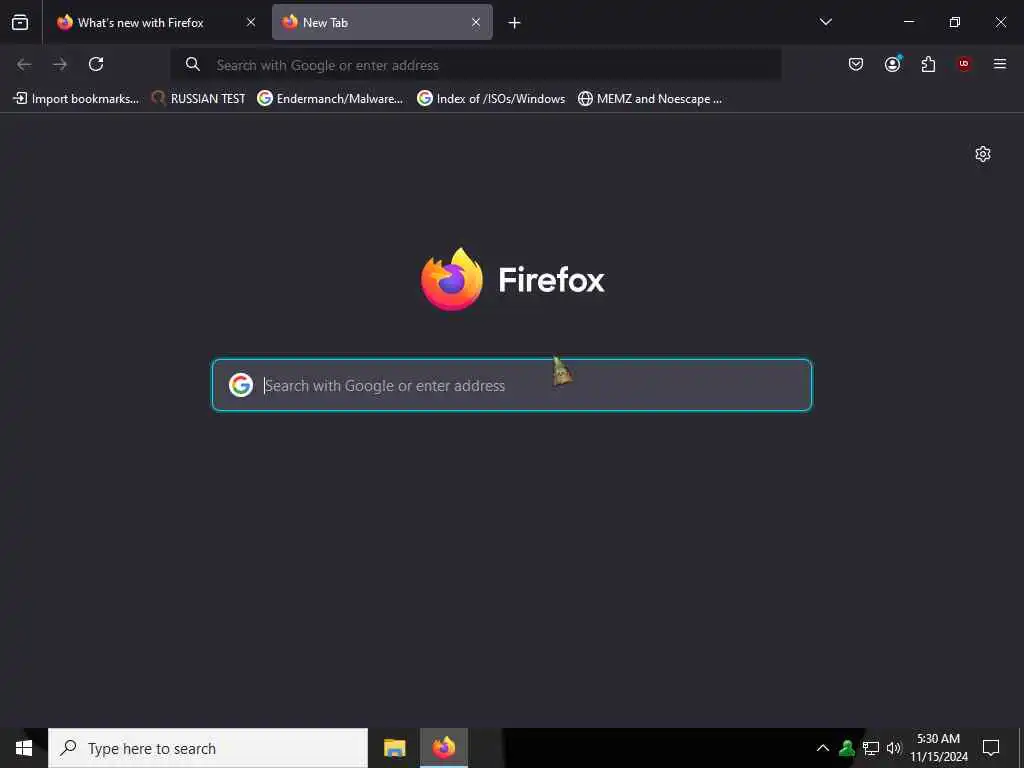Screen dimensions: 1024x768
Task: Restore down the Firefox window
Action: point(955,22)
